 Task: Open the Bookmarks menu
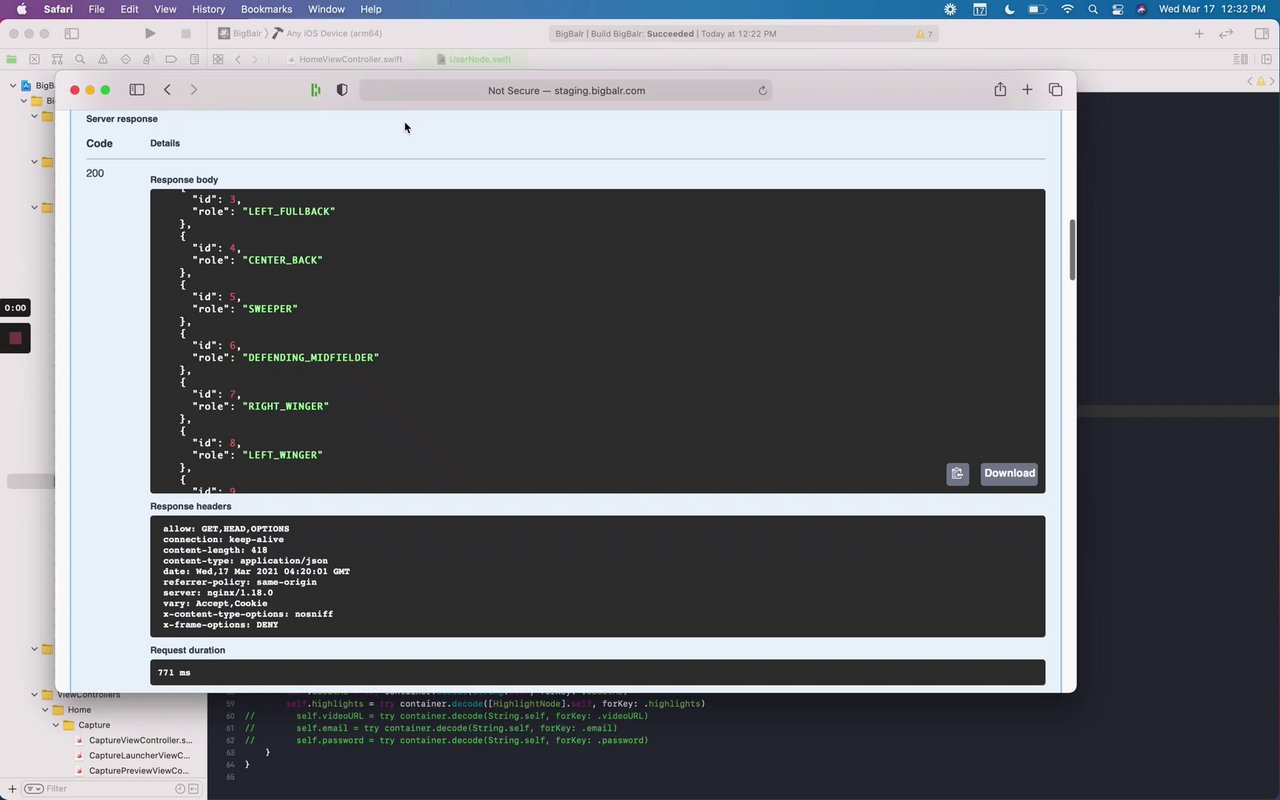coord(266,9)
